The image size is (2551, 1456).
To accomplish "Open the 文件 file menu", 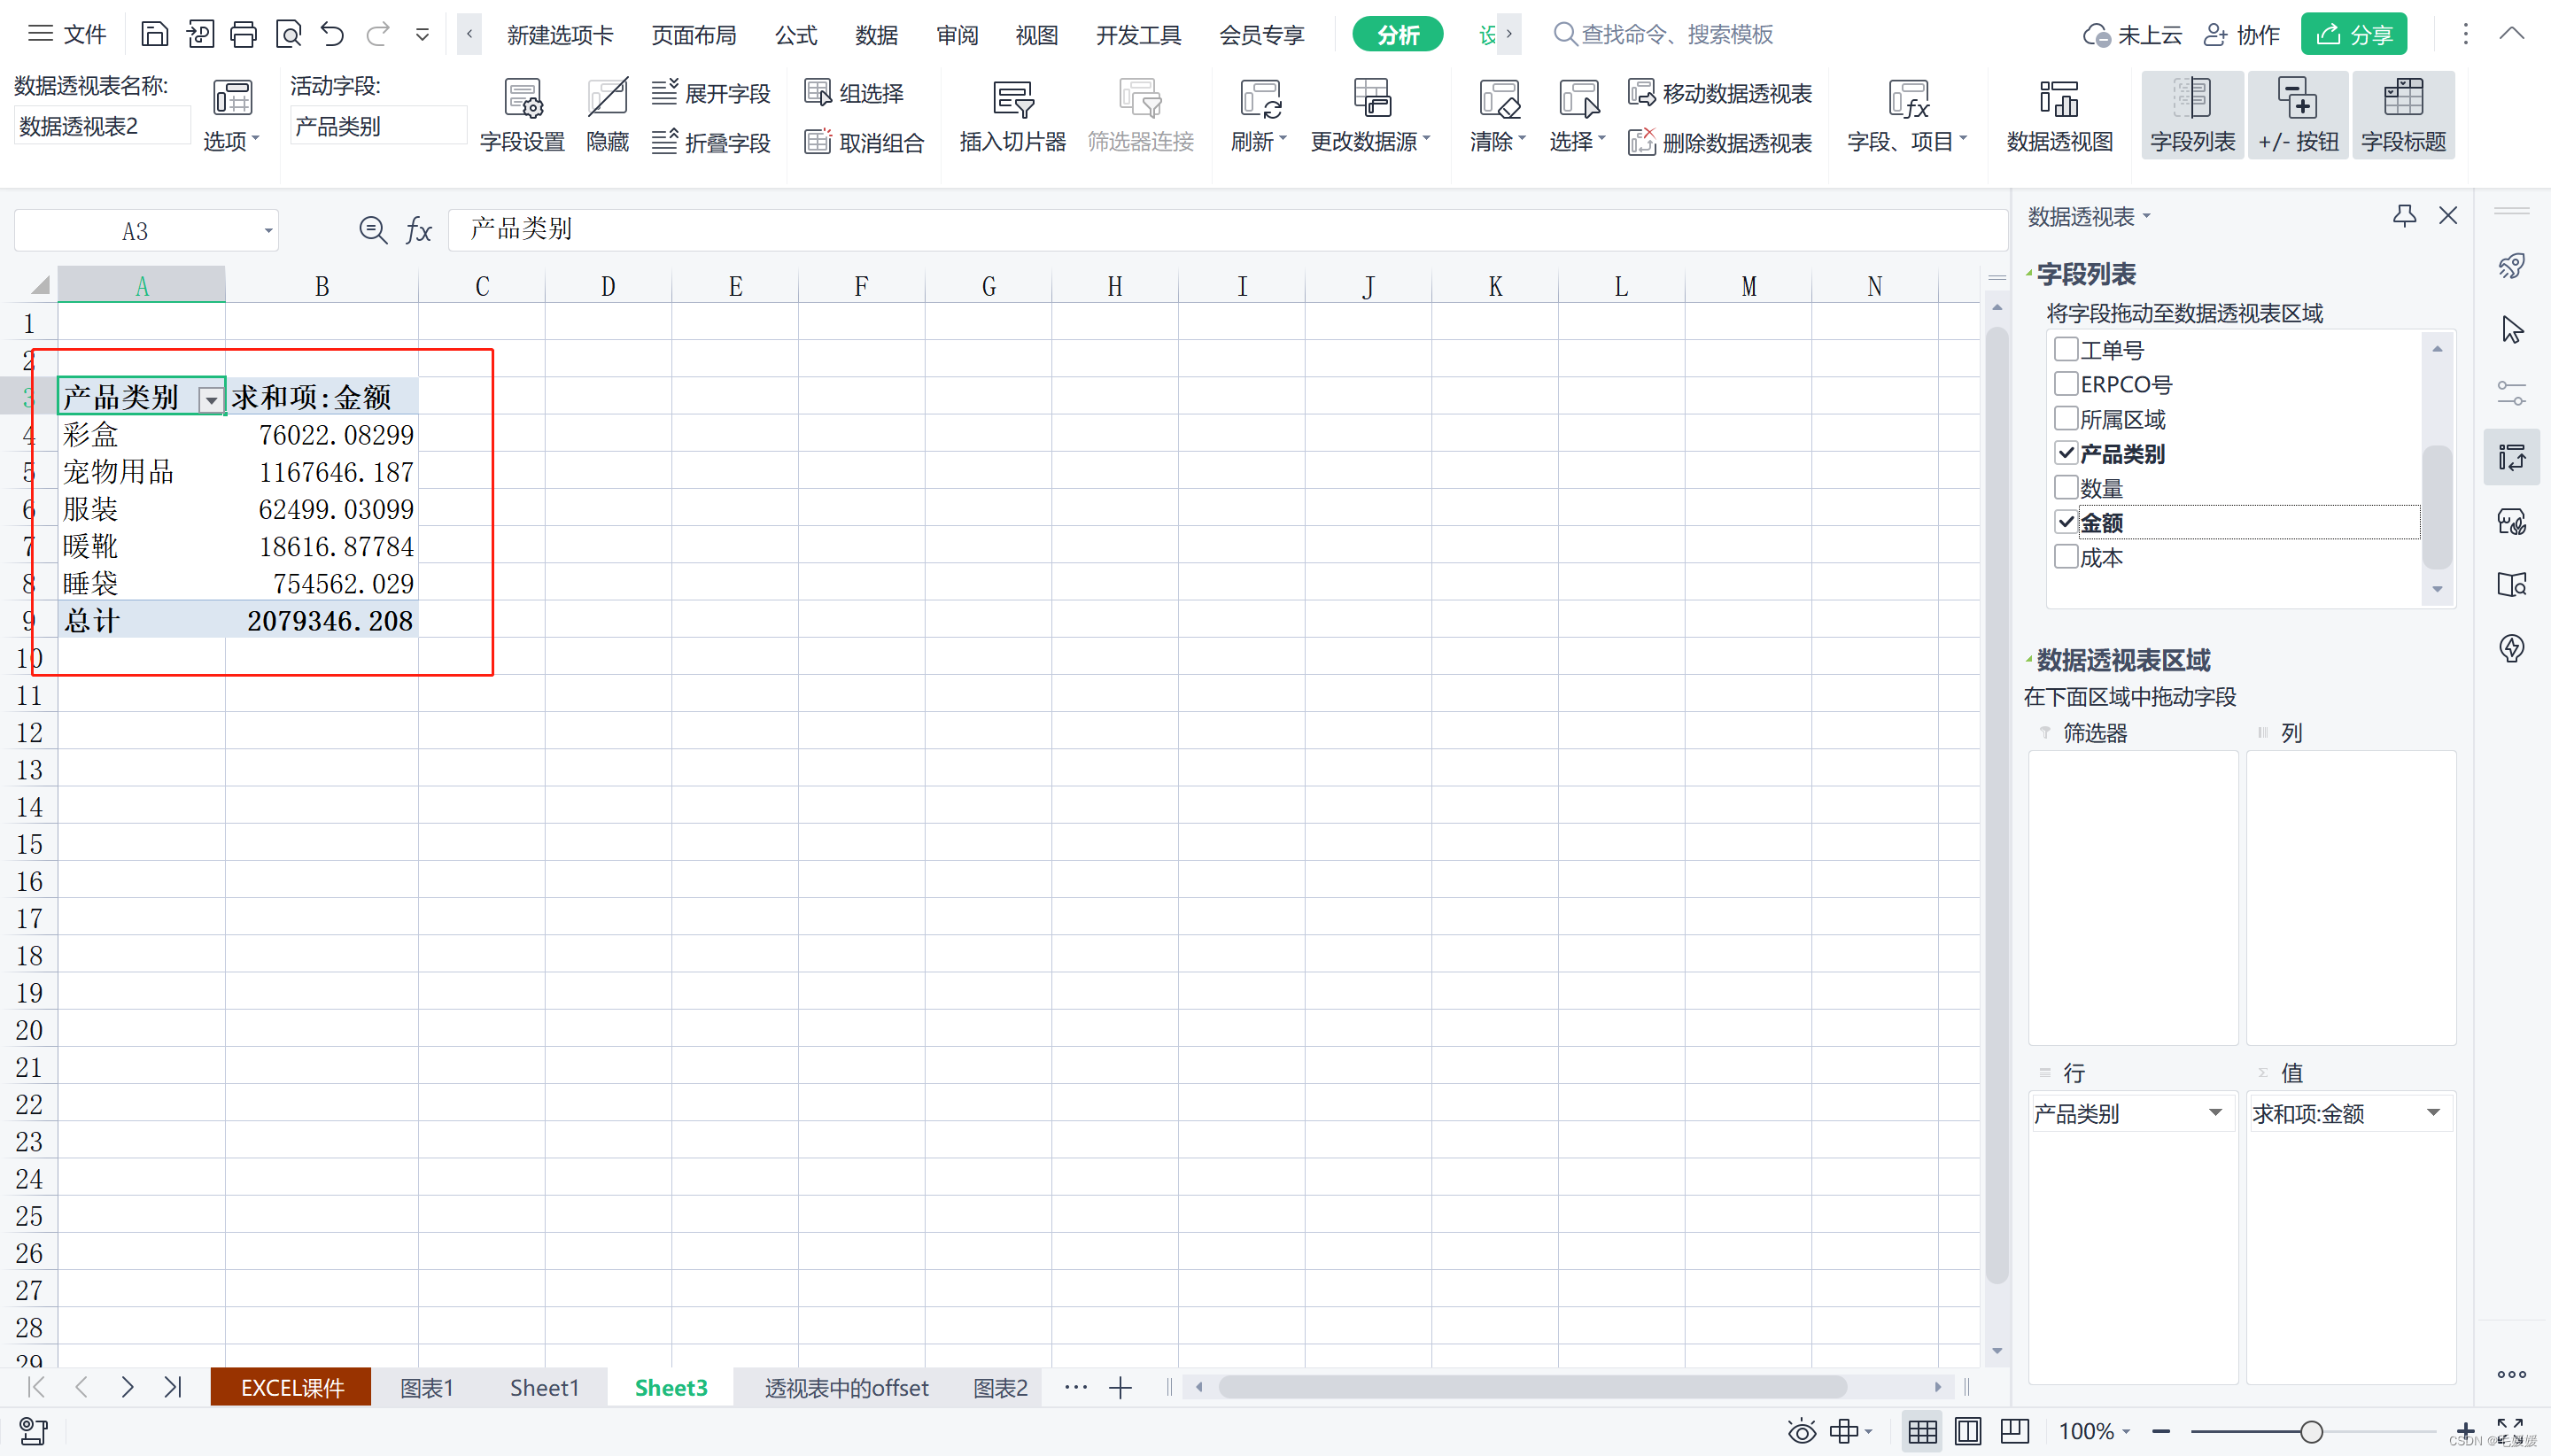I will (67, 34).
